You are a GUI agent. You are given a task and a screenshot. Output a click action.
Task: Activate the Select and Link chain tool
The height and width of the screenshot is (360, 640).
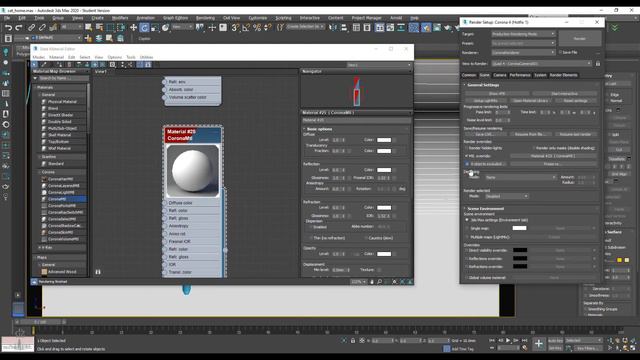pyautogui.click(x=31, y=27)
